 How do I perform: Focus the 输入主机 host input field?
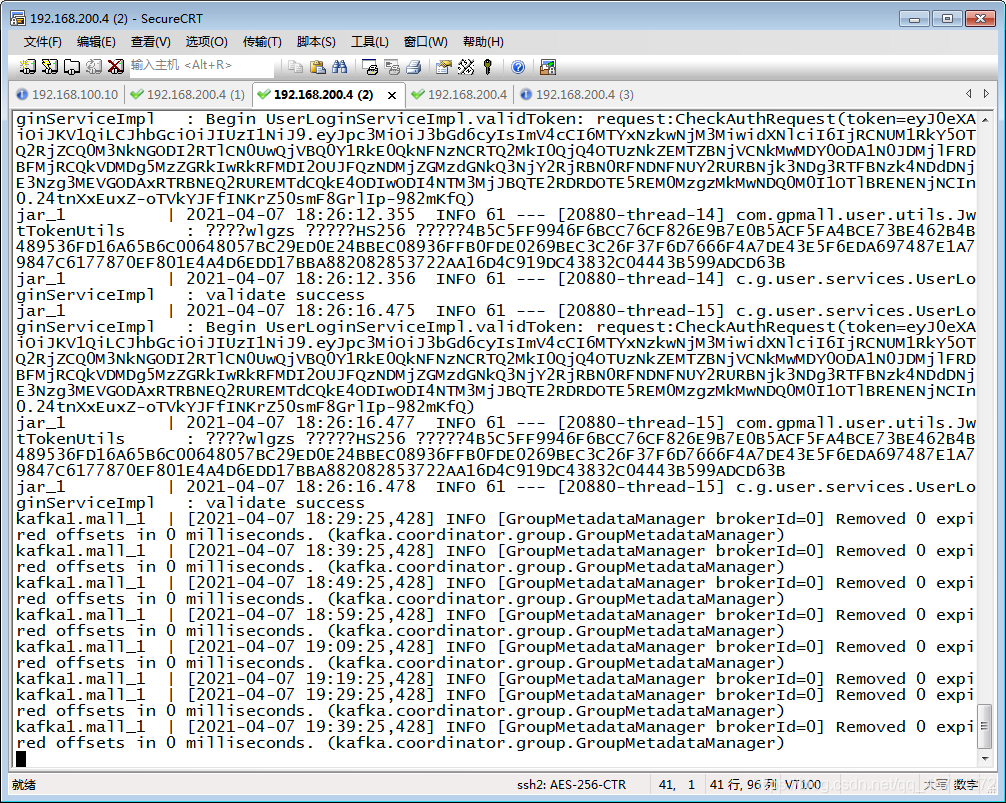click(x=201, y=65)
